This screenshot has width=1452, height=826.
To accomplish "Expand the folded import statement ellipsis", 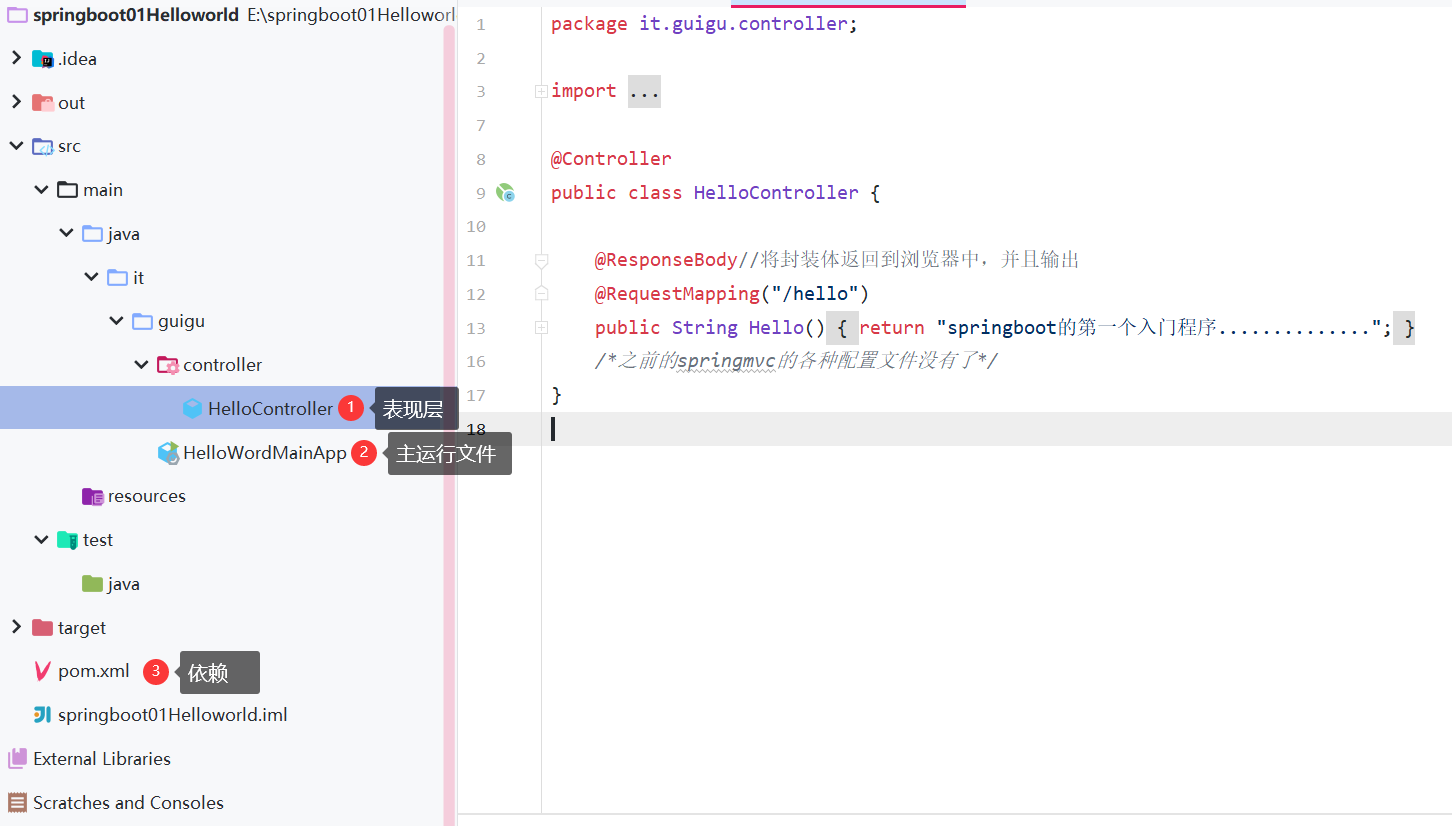I will (644, 91).
